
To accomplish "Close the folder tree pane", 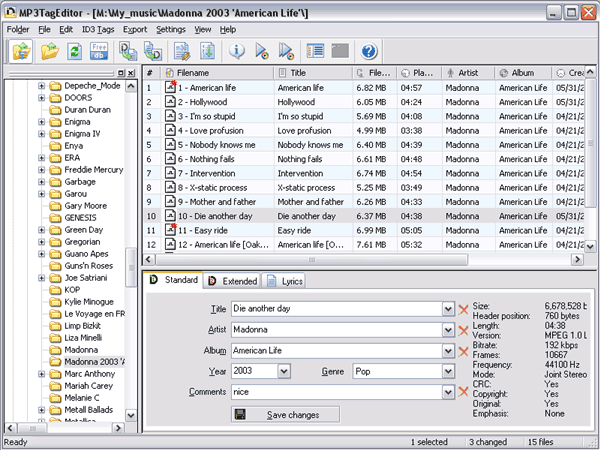I will coord(131,73).
